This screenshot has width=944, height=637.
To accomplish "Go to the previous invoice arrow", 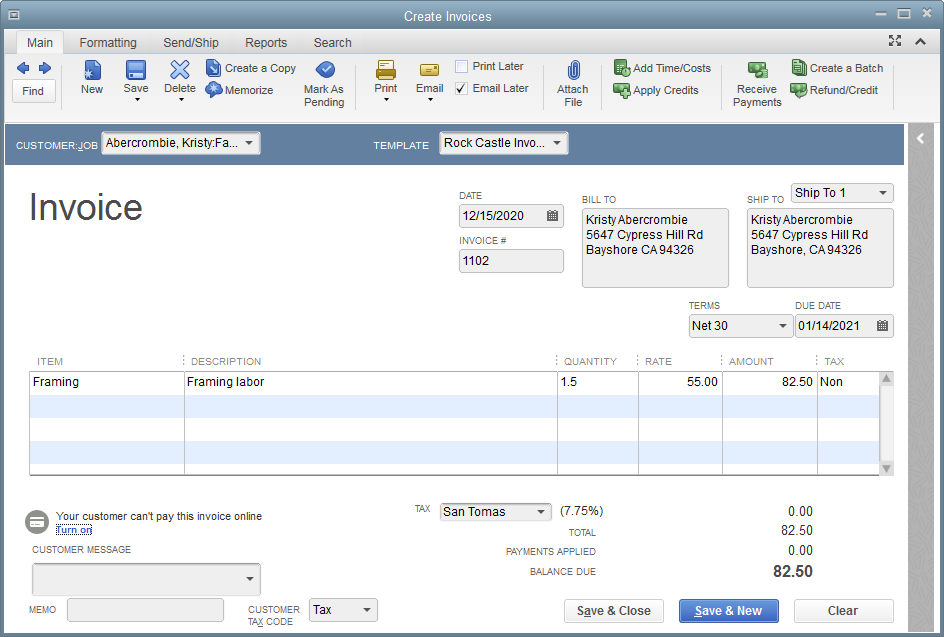I will [23, 68].
